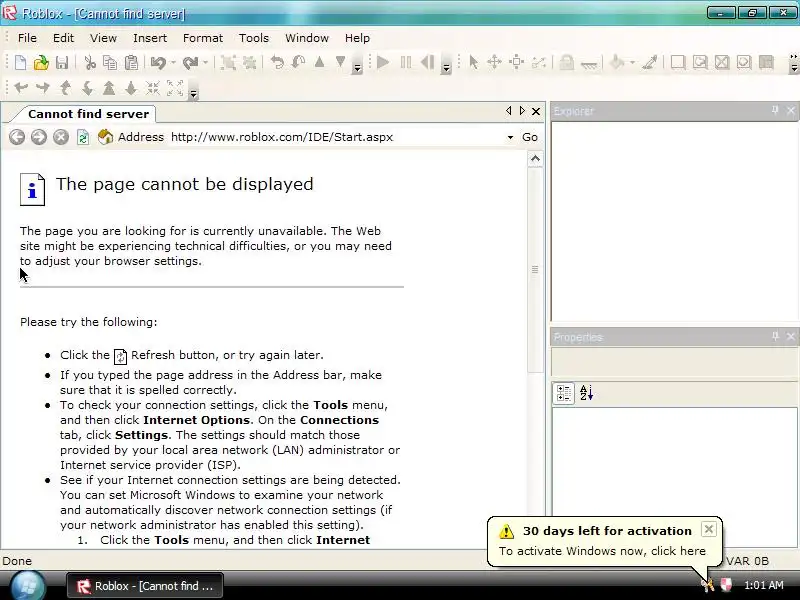
Task: Open the Edit menu
Action: pyautogui.click(x=63, y=38)
